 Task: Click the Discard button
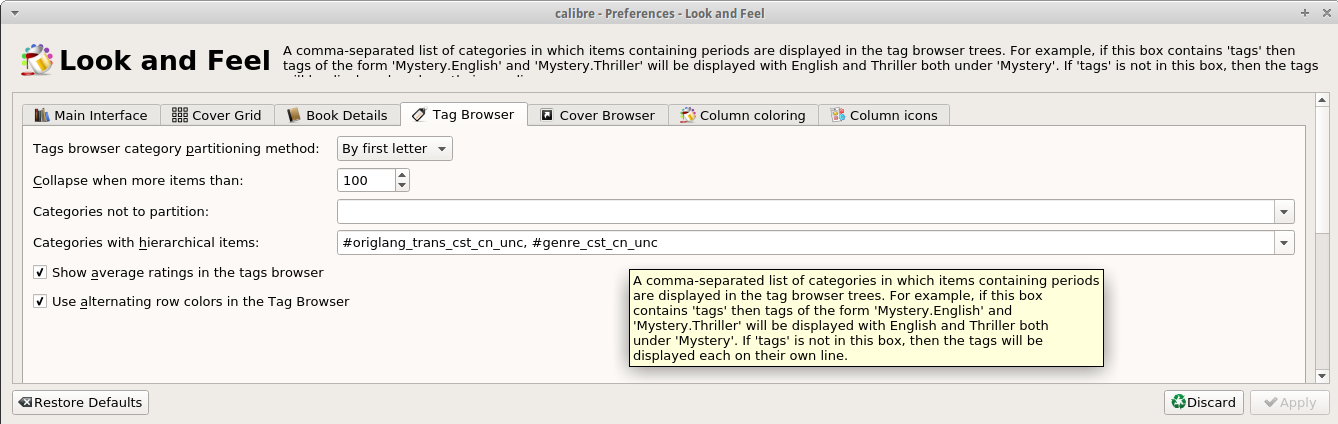(x=1204, y=402)
